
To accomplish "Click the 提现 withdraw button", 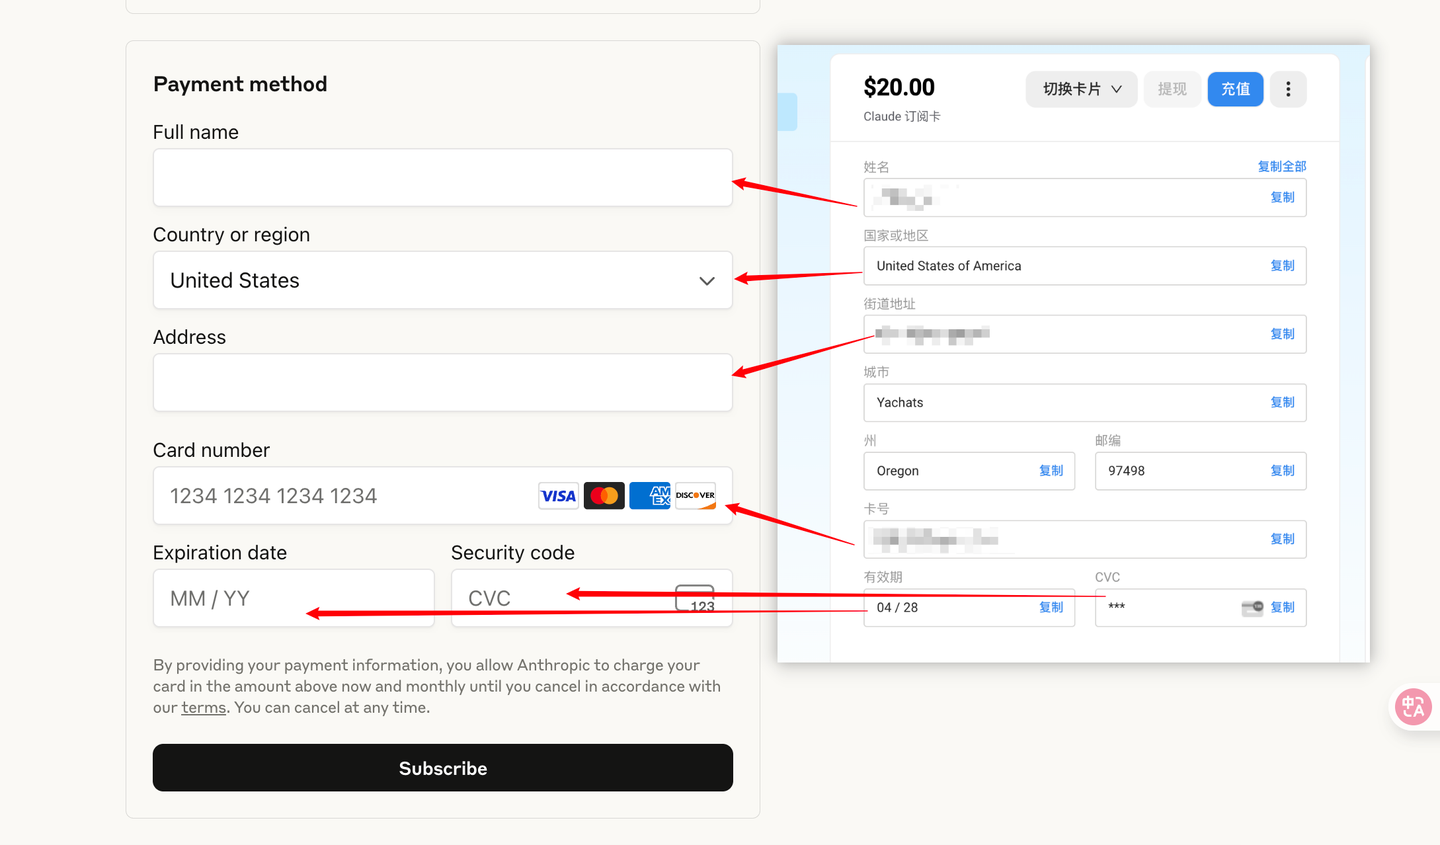I will click(x=1172, y=89).
